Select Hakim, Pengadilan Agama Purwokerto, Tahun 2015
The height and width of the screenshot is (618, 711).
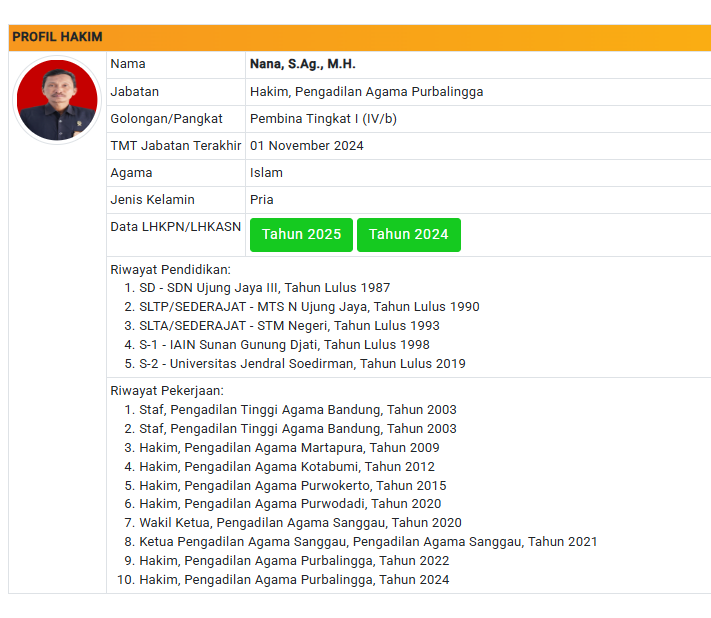pos(292,485)
